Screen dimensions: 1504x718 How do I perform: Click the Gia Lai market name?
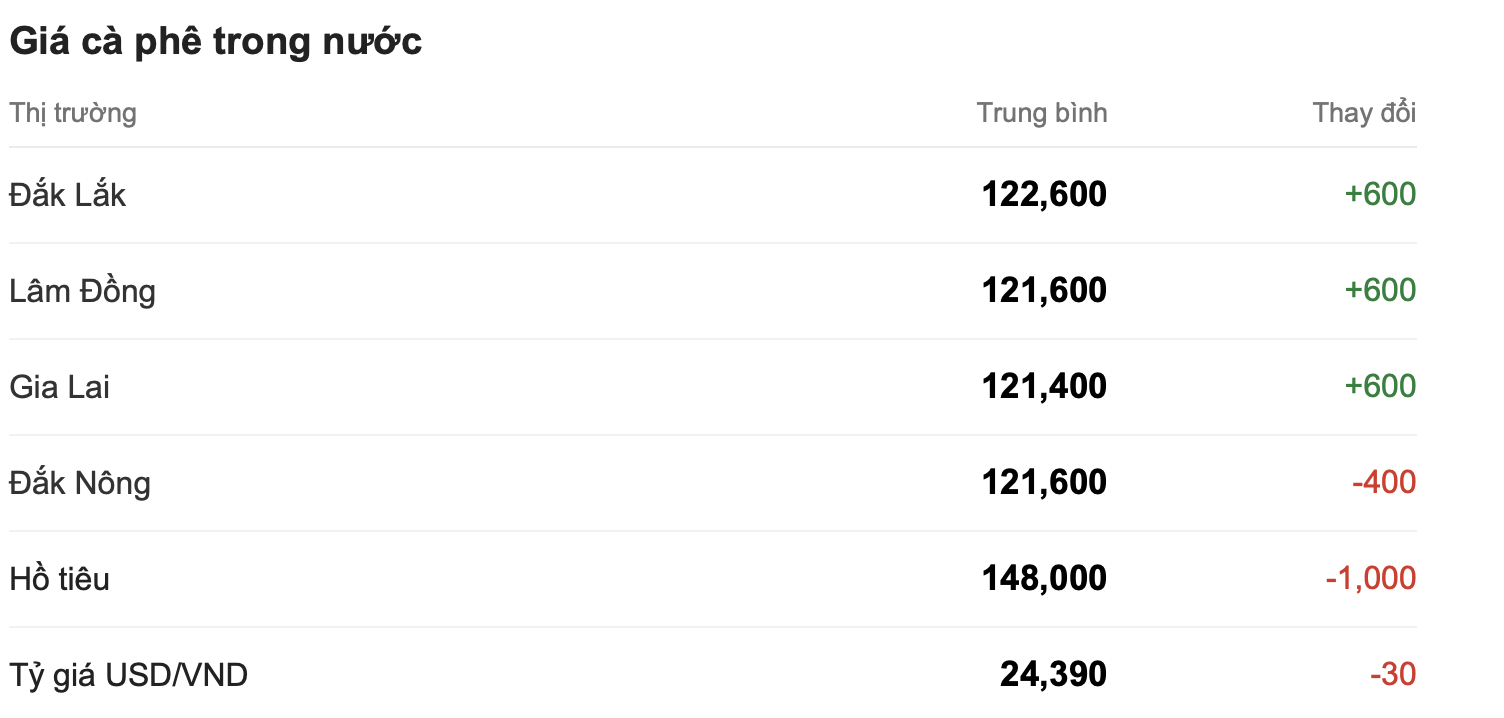click(60, 387)
